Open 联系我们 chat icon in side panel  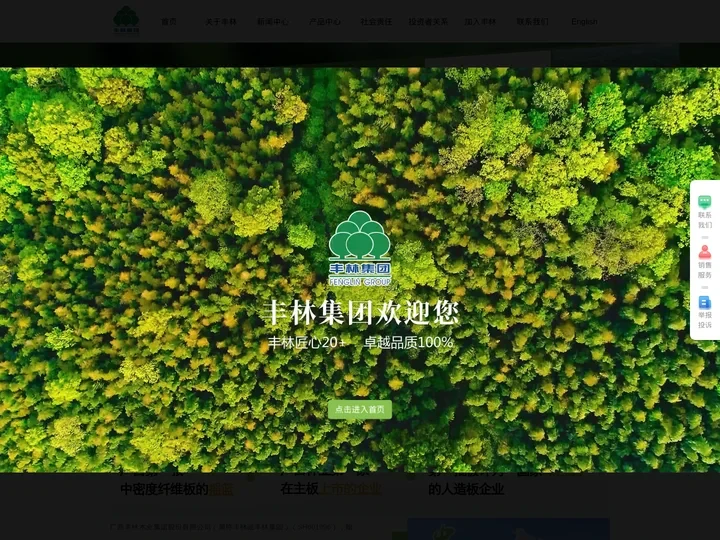[704, 202]
